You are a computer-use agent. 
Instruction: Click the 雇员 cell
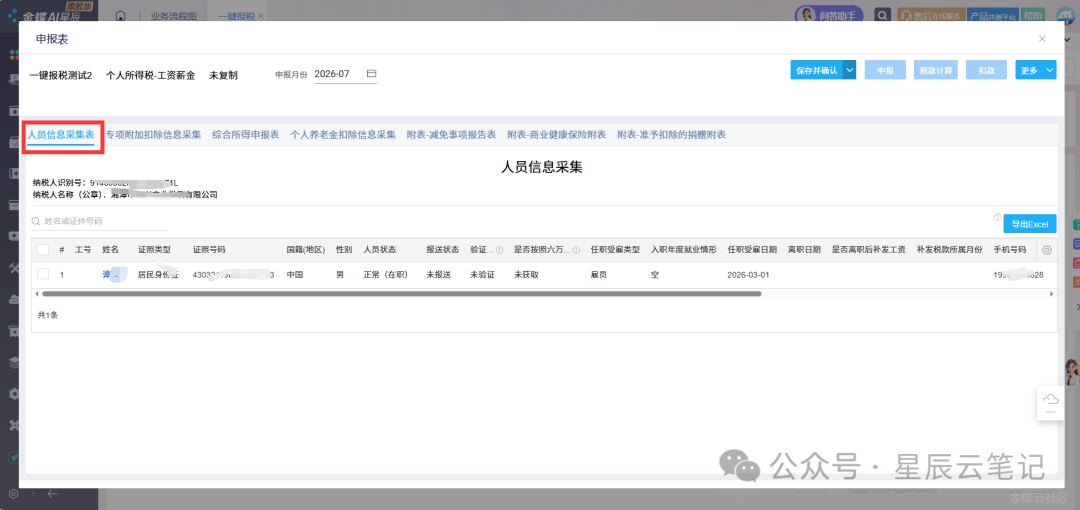point(599,274)
